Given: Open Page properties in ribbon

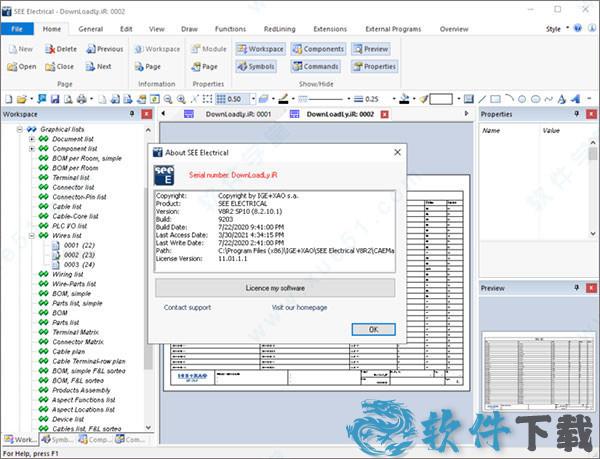Looking at the screenshot, I should [204, 67].
